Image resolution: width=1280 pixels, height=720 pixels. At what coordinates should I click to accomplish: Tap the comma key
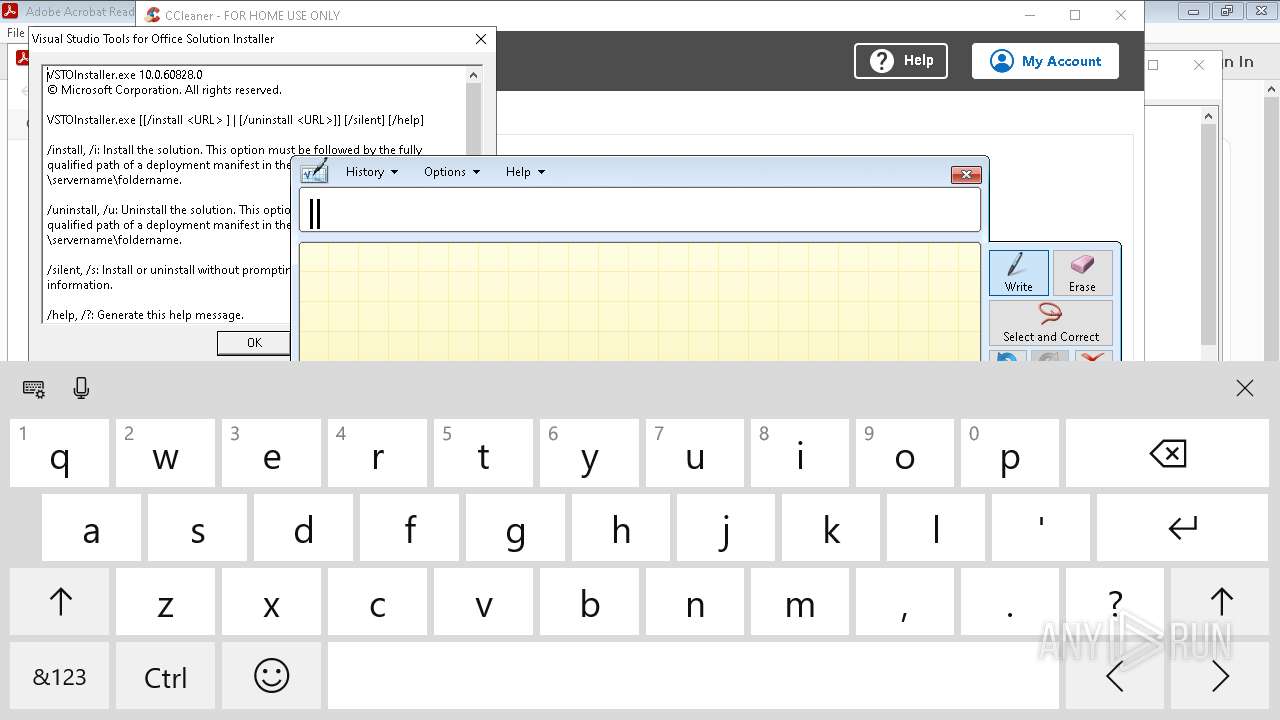tap(905, 602)
